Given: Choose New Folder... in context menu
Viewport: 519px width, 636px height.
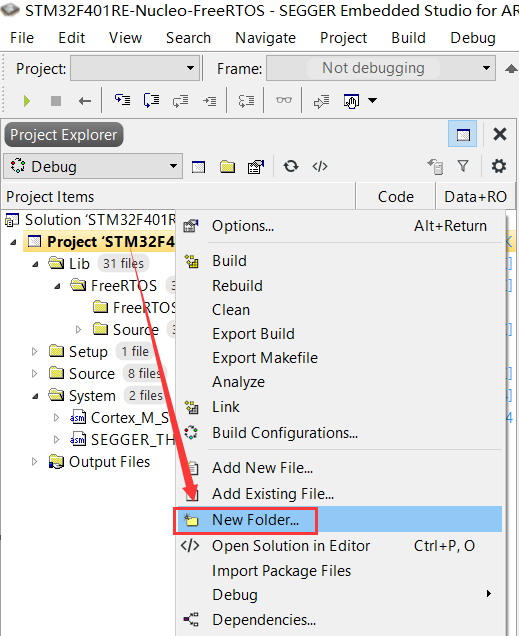Looking at the screenshot, I should [x=340, y=520].
